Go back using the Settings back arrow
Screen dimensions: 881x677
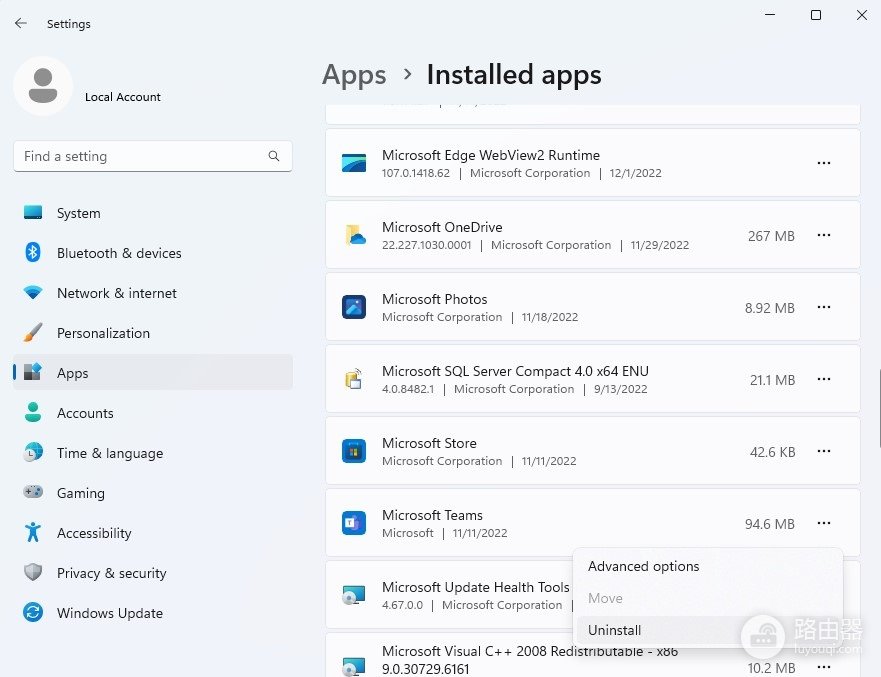pyautogui.click(x=21, y=23)
